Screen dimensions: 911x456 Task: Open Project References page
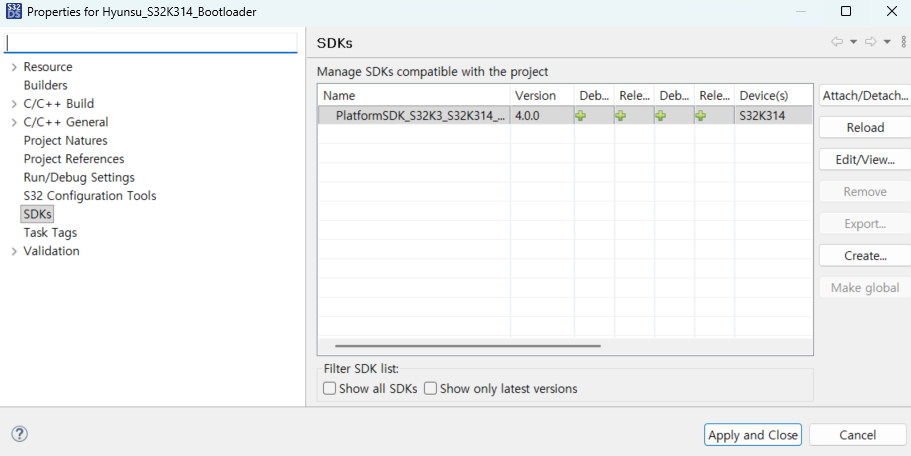pyautogui.click(x=74, y=159)
